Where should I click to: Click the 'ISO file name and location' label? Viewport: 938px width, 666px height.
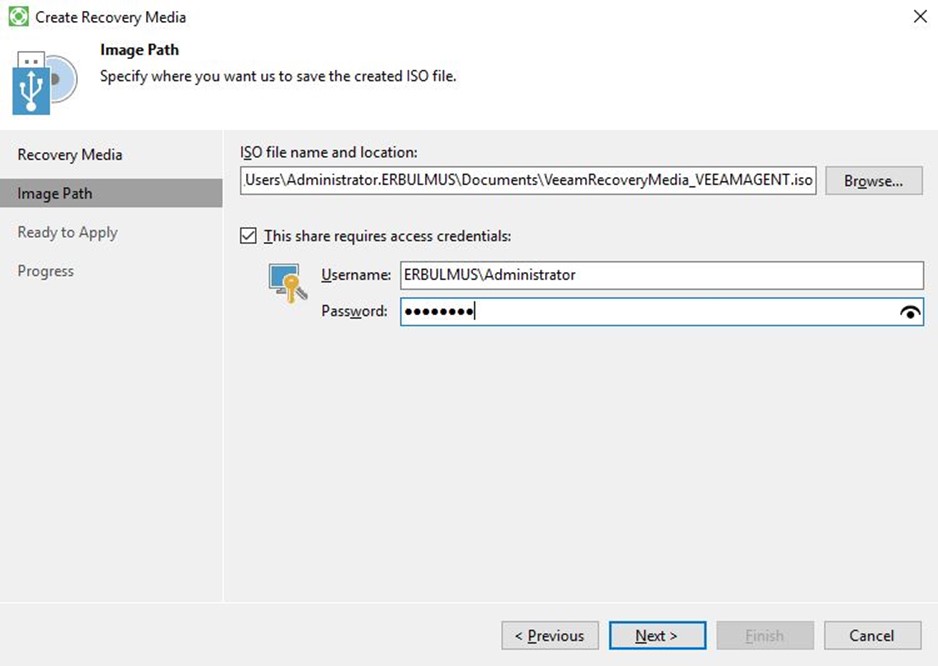pyautogui.click(x=329, y=153)
